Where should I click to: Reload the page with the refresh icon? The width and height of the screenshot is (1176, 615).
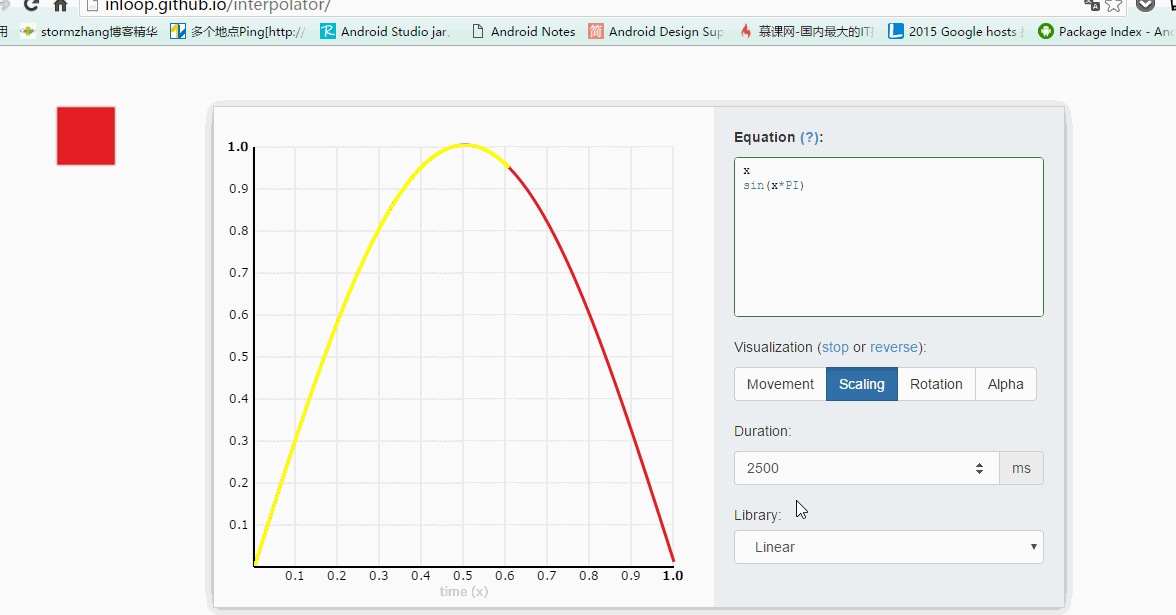(x=31, y=5)
